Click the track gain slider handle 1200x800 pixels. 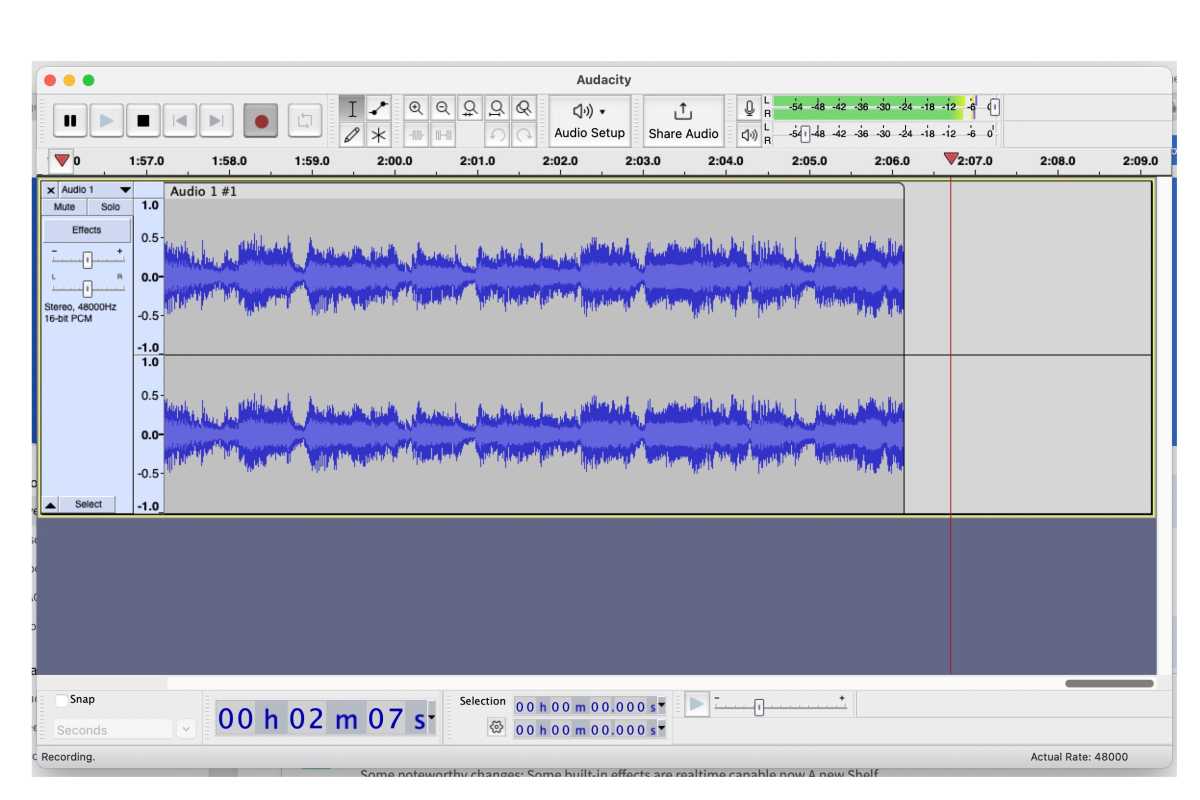point(88,260)
